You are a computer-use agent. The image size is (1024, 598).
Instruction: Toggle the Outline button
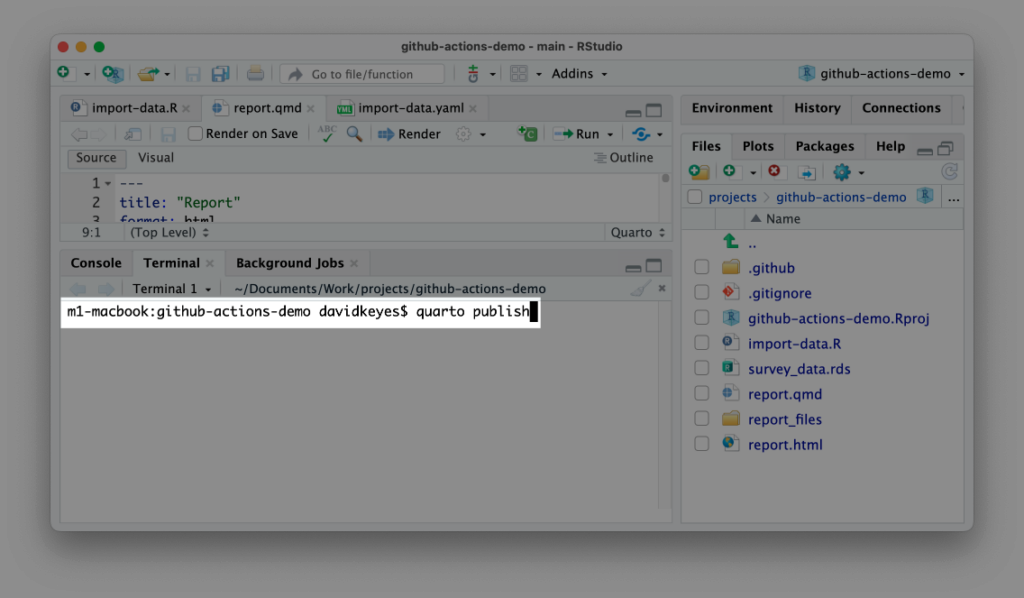tap(624, 157)
